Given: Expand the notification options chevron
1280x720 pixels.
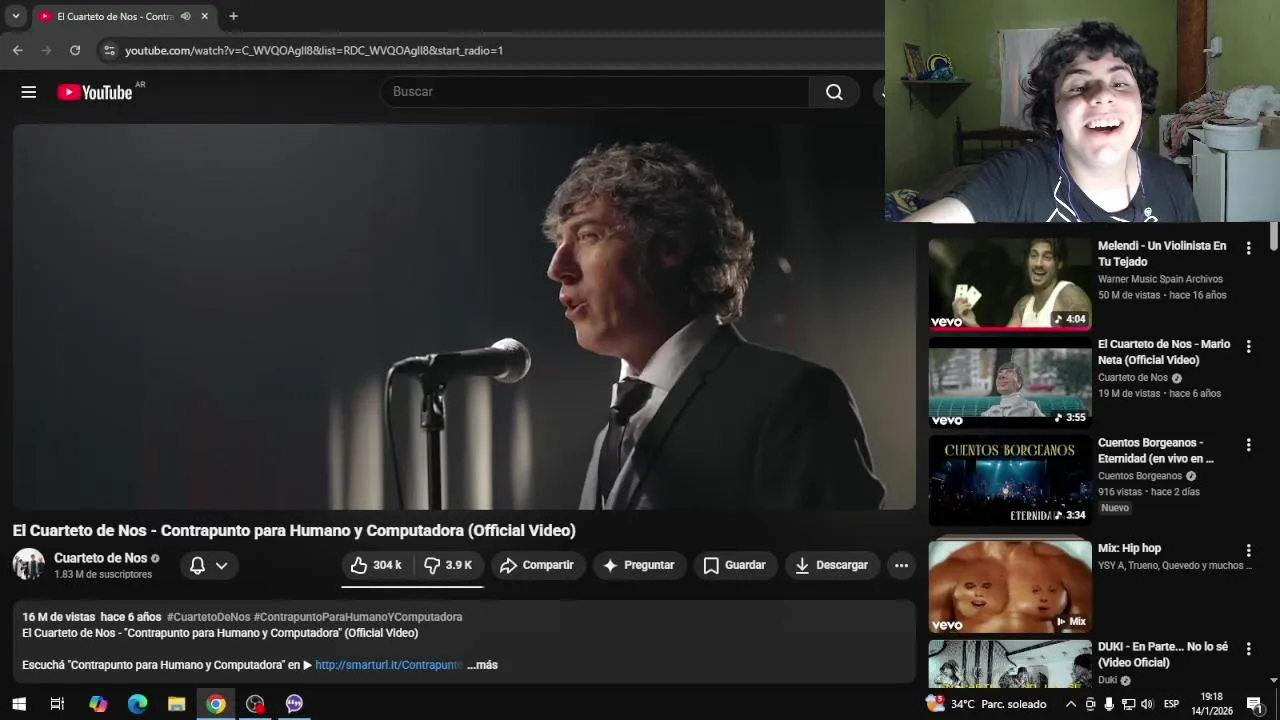Looking at the screenshot, I should [221, 565].
